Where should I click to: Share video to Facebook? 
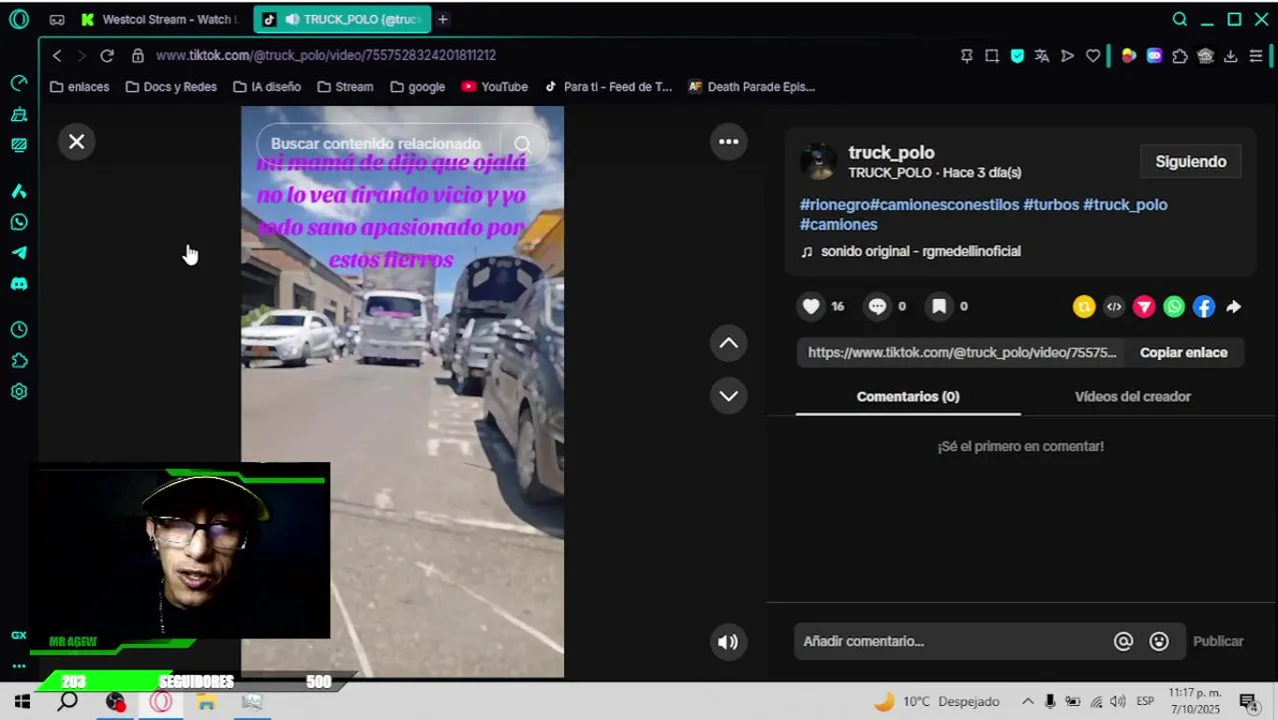(x=1204, y=307)
